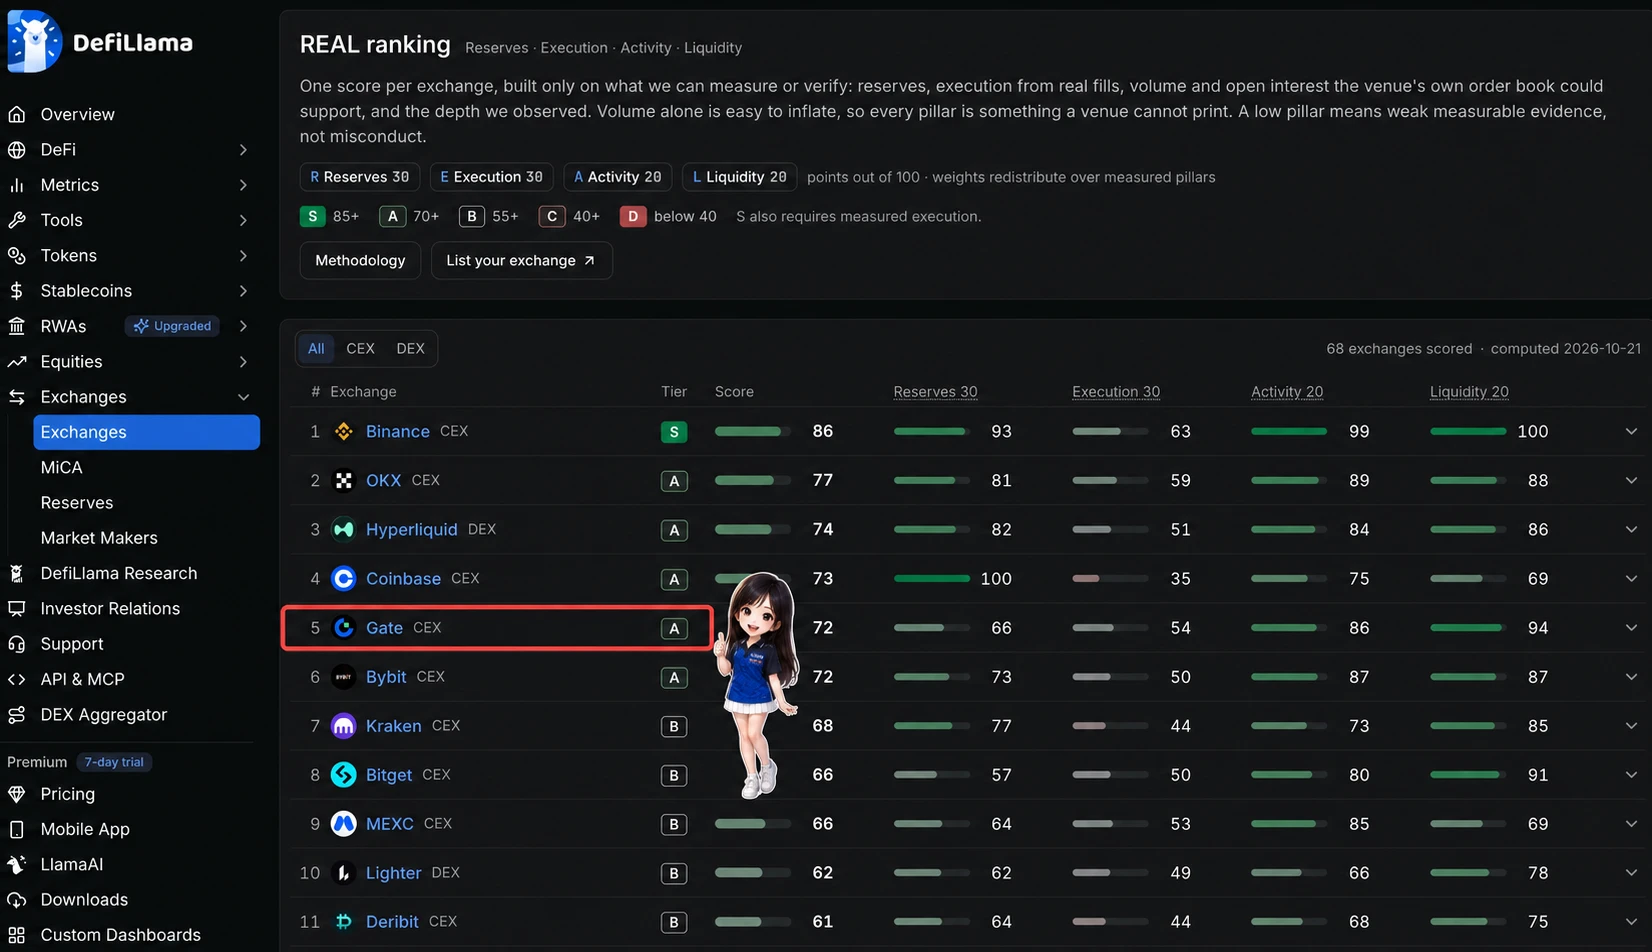The image size is (1652, 952).
Task: Open the Reserves sidebar item
Action: tap(77, 503)
